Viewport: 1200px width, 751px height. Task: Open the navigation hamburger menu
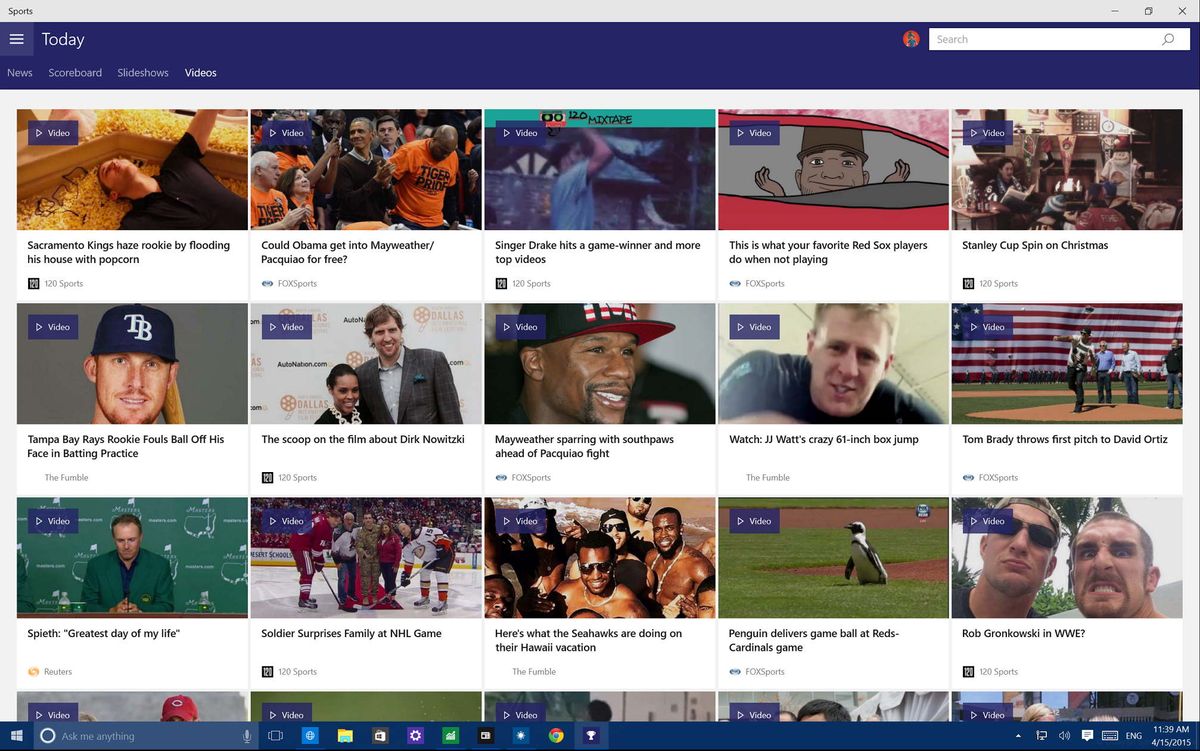tap(17, 39)
